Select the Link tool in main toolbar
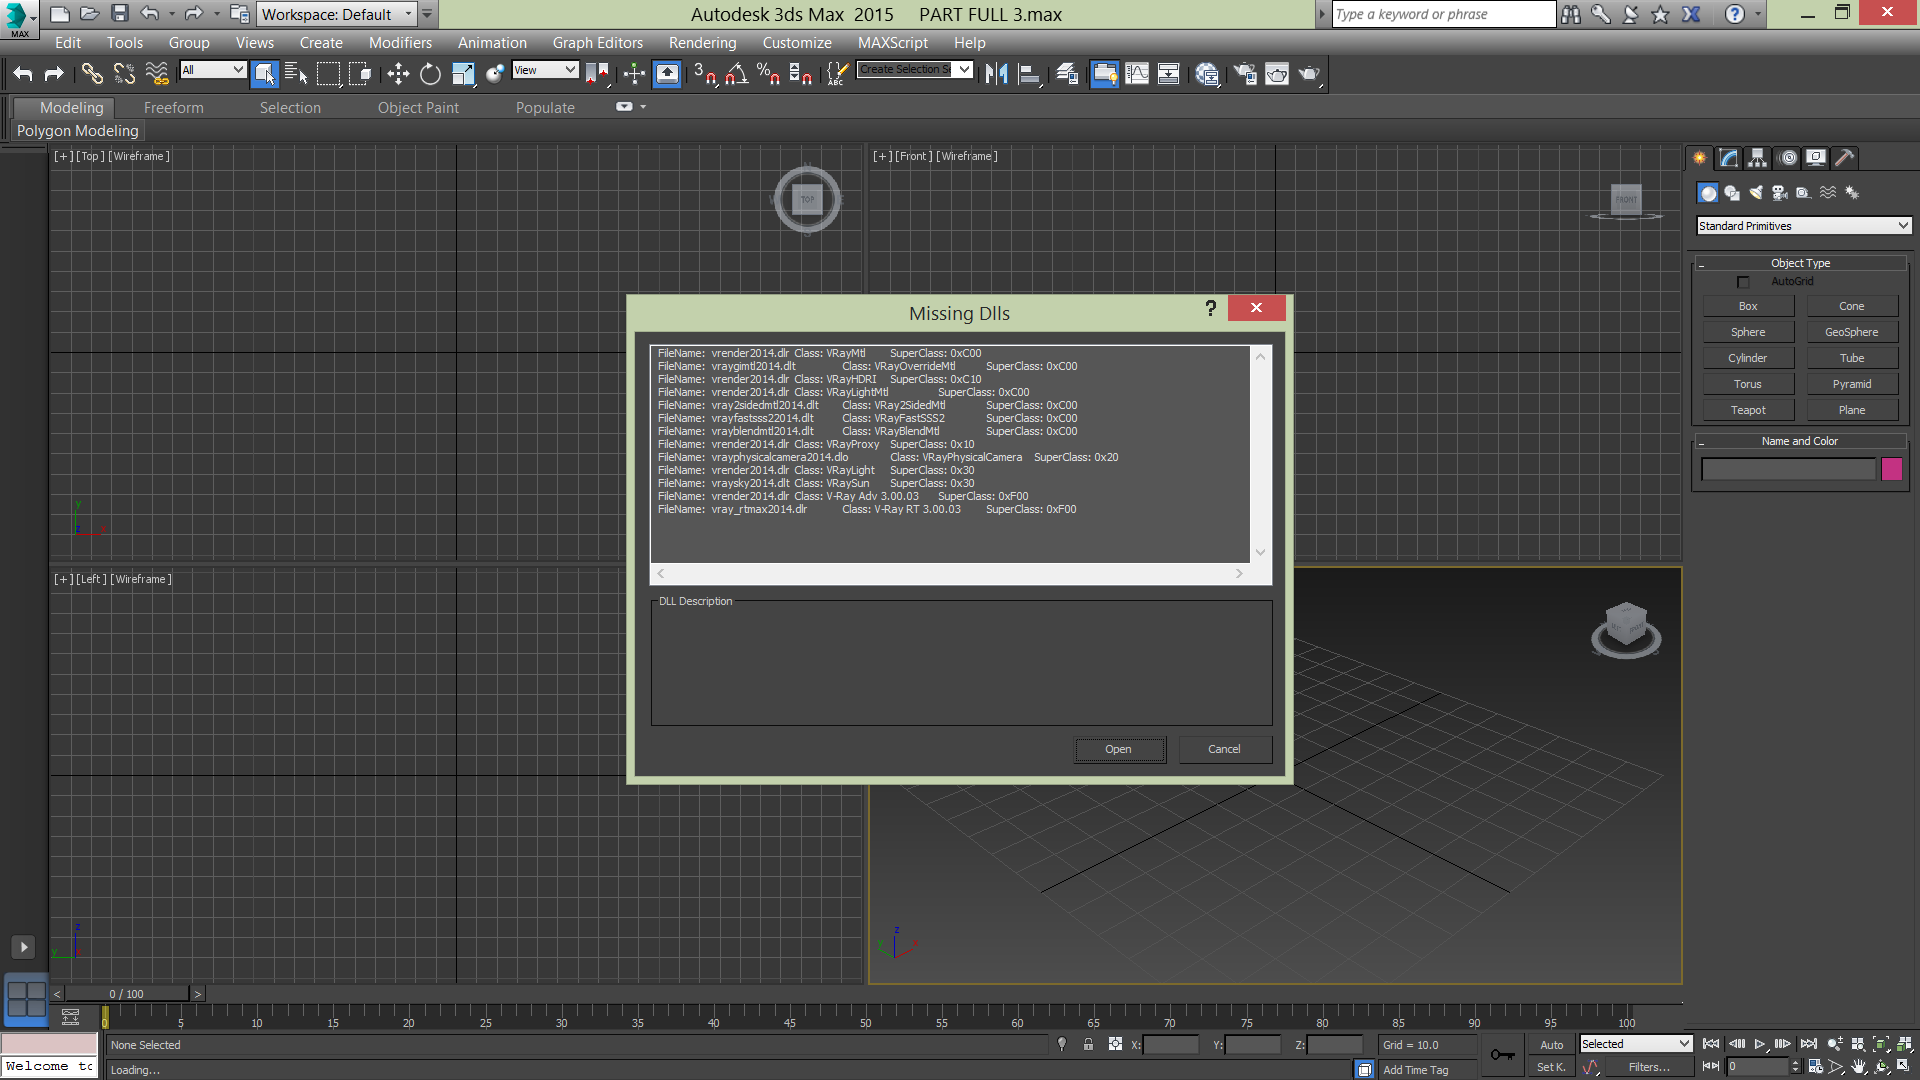This screenshot has width=1920, height=1080. 92,73
